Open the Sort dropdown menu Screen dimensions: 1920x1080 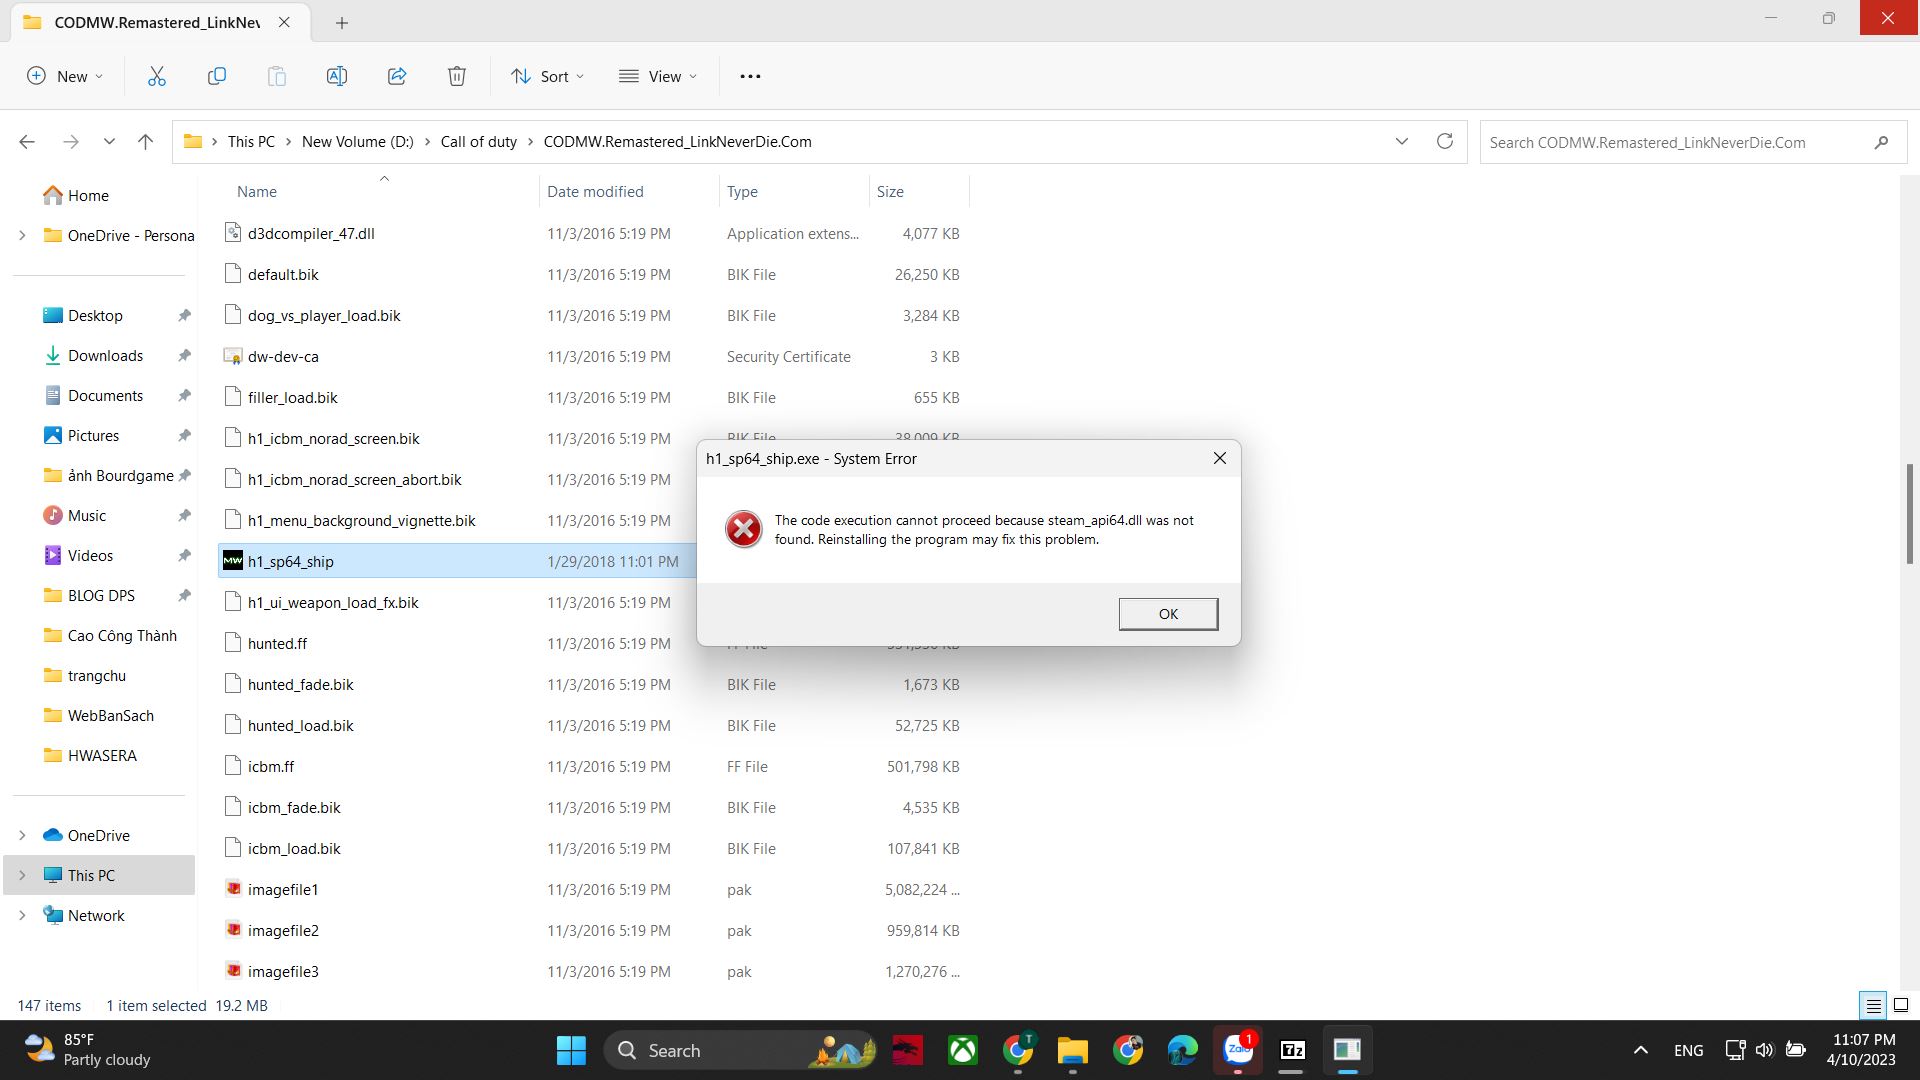(547, 76)
